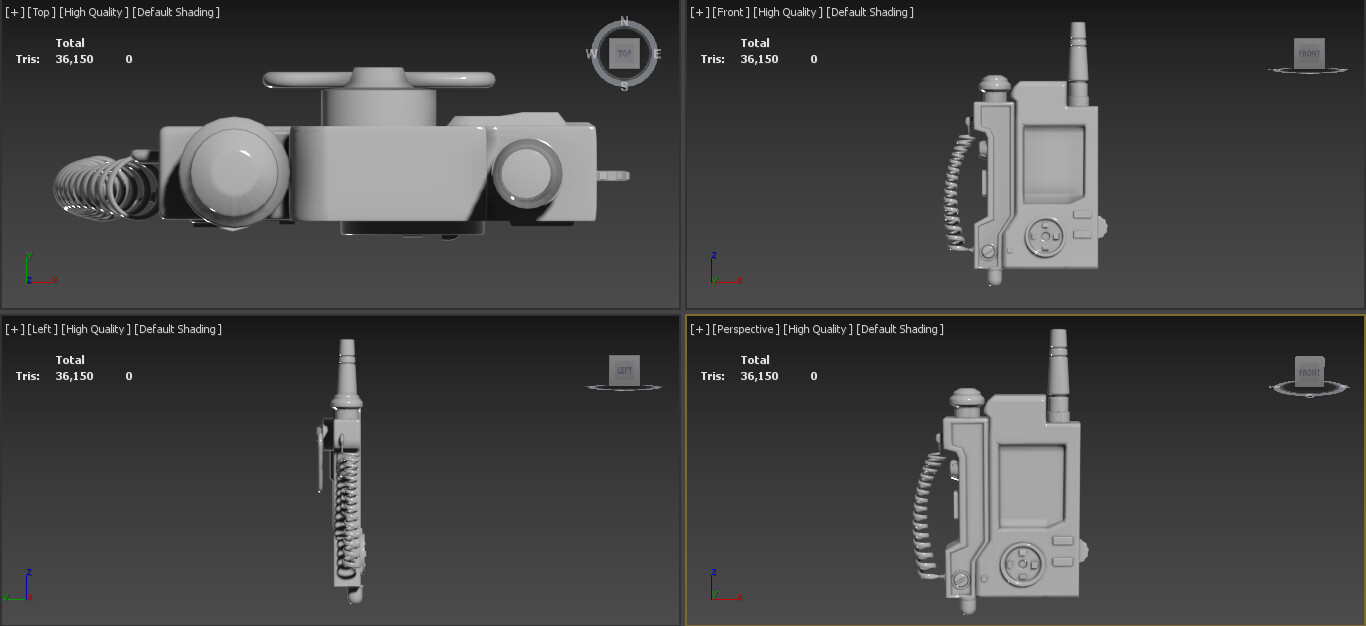Open the [Perspective] point-of-view label menu
1366x626 pixels.
[x=744, y=329]
